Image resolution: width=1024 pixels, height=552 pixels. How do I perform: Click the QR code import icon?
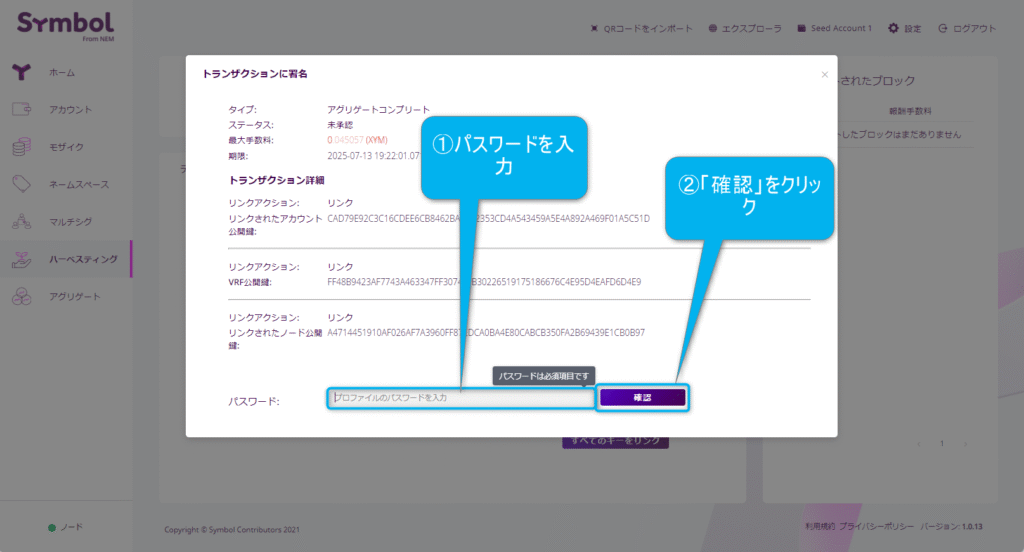[x=594, y=28]
